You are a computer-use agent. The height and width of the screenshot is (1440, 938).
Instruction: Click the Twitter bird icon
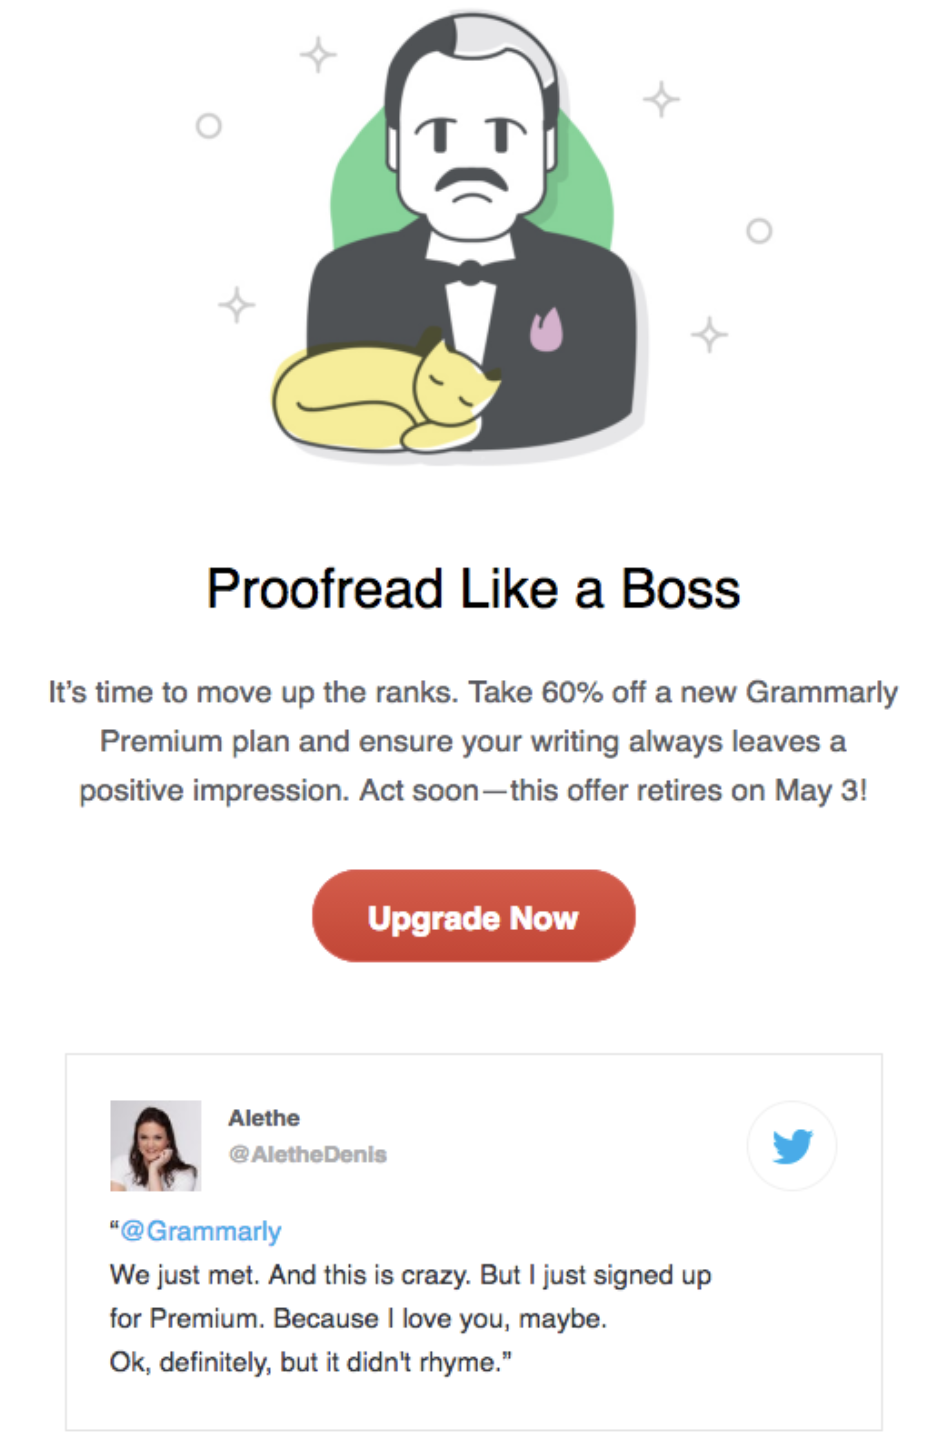click(792, 1146)
